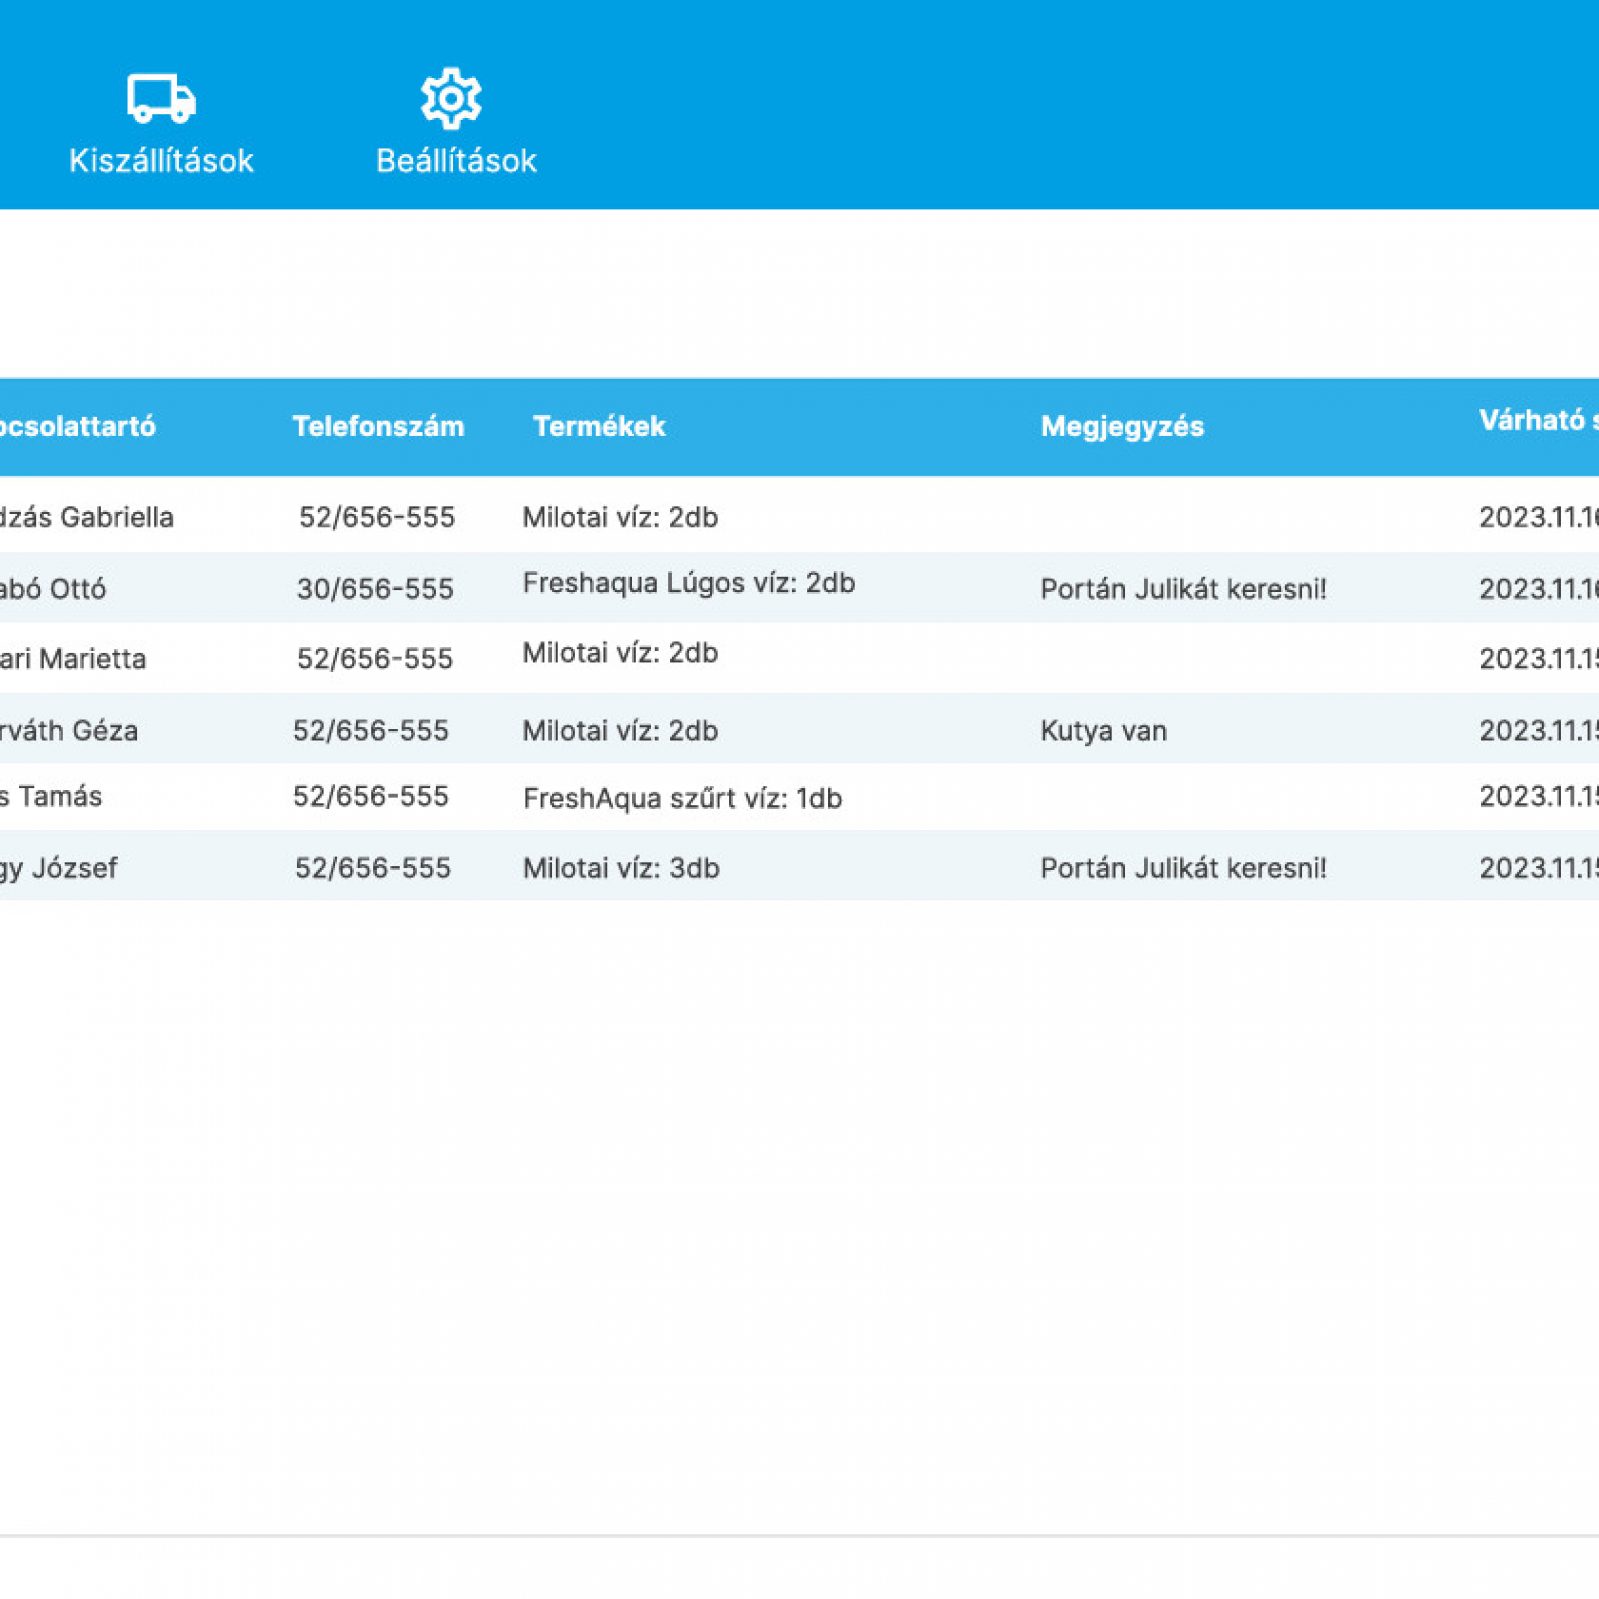1599x1599 pixels.
Task: Click the Megjegyzés column header
Action: pos(1121,426)
